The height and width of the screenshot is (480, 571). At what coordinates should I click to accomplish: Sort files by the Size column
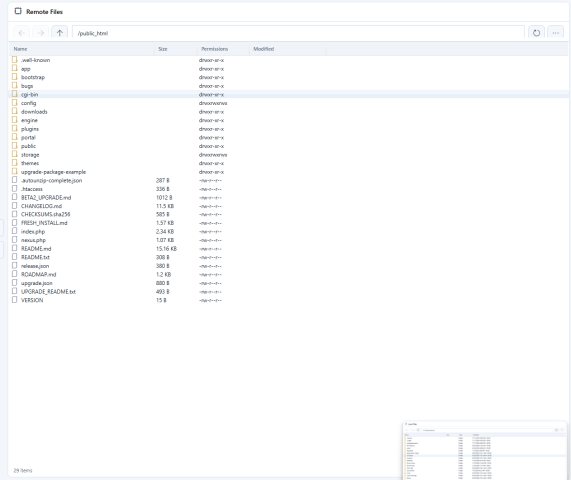tap(163, 49)
